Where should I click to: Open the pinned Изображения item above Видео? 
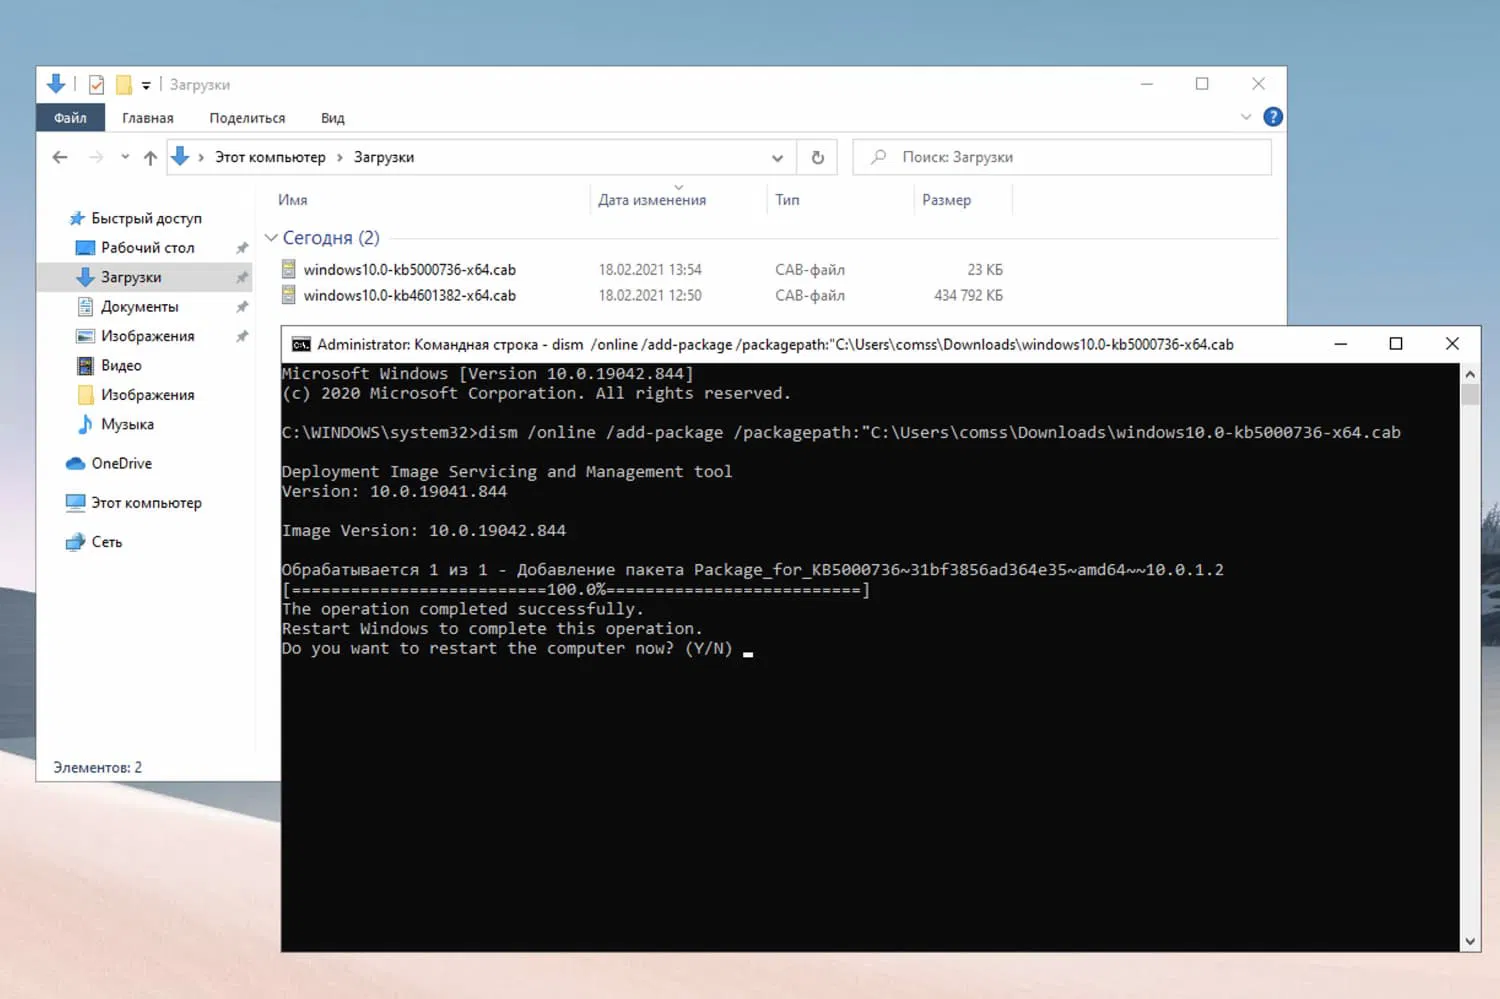(147, 336)
